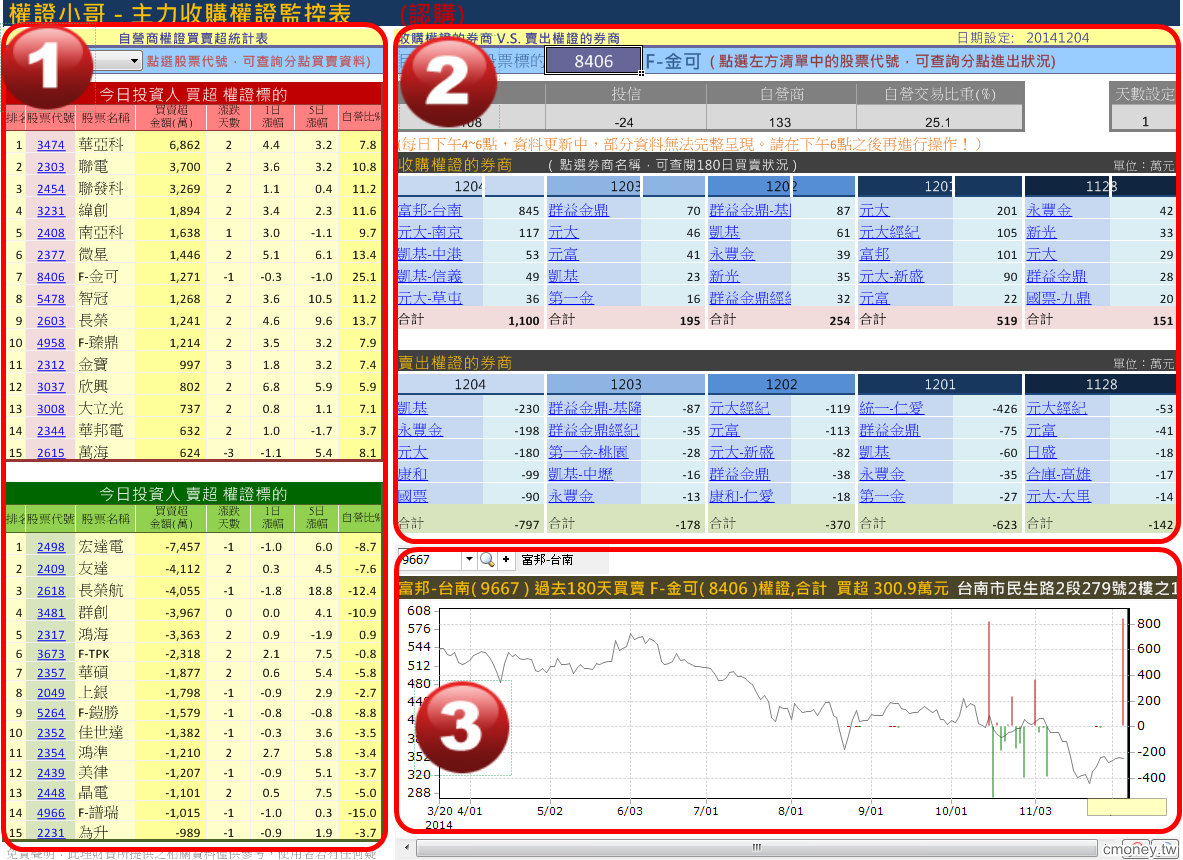This screenshot has height=860, width=1183.
Task: Select broker 富邦-台南 in buyers list
Action: pos(429,210)
